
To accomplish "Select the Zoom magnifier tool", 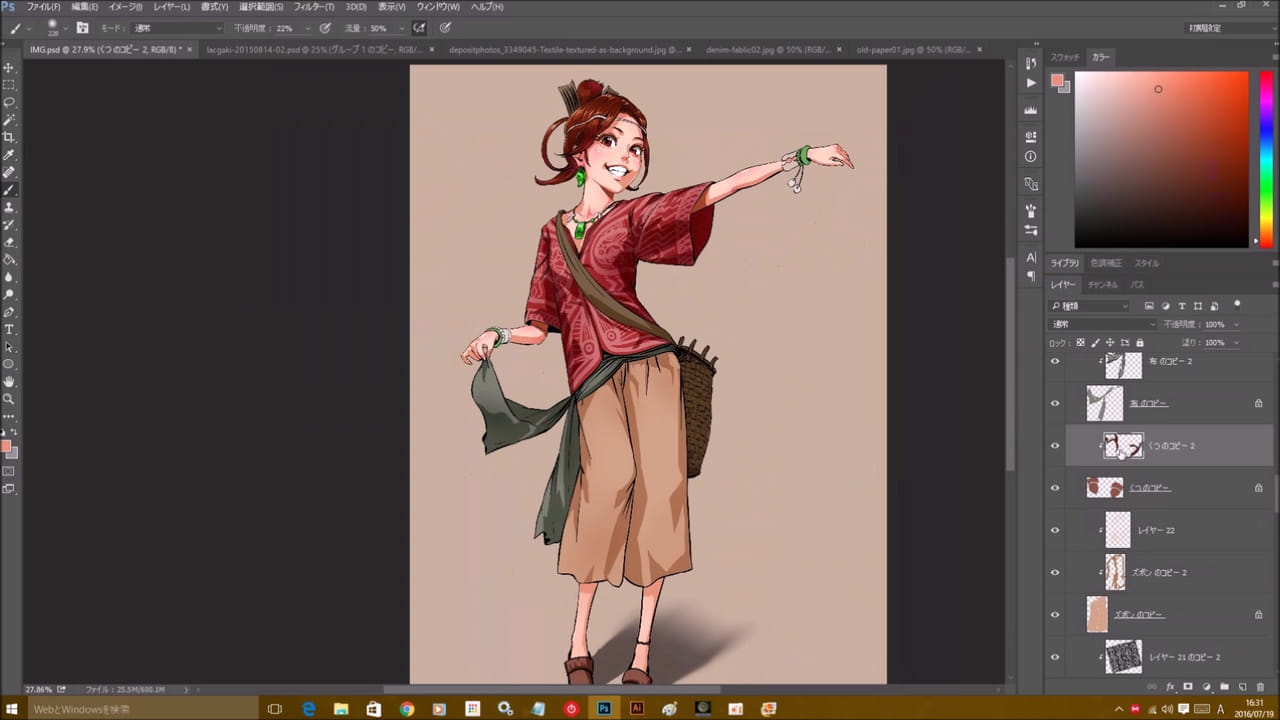I will click(x=9, y=398).
